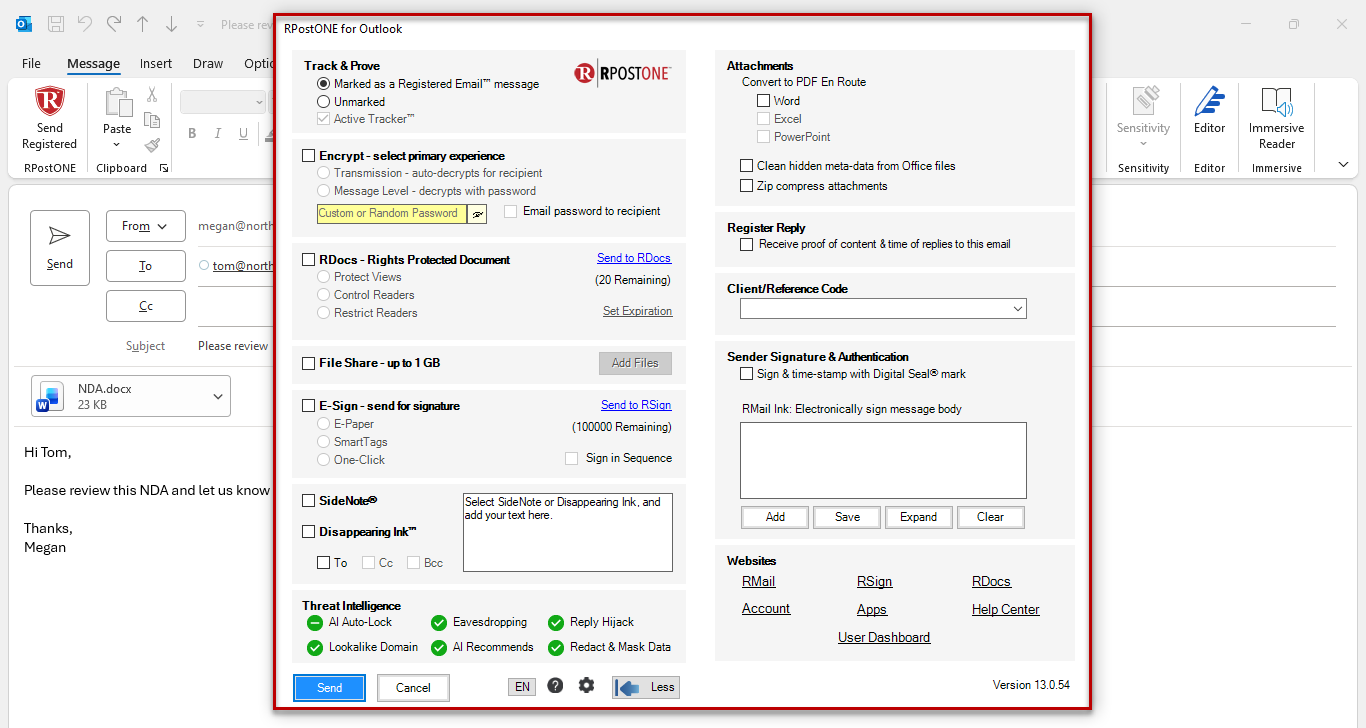The height and width of the screenshot is (728, 1366).
Task: Click the Less arrow button
Action: tap(646, 687)
